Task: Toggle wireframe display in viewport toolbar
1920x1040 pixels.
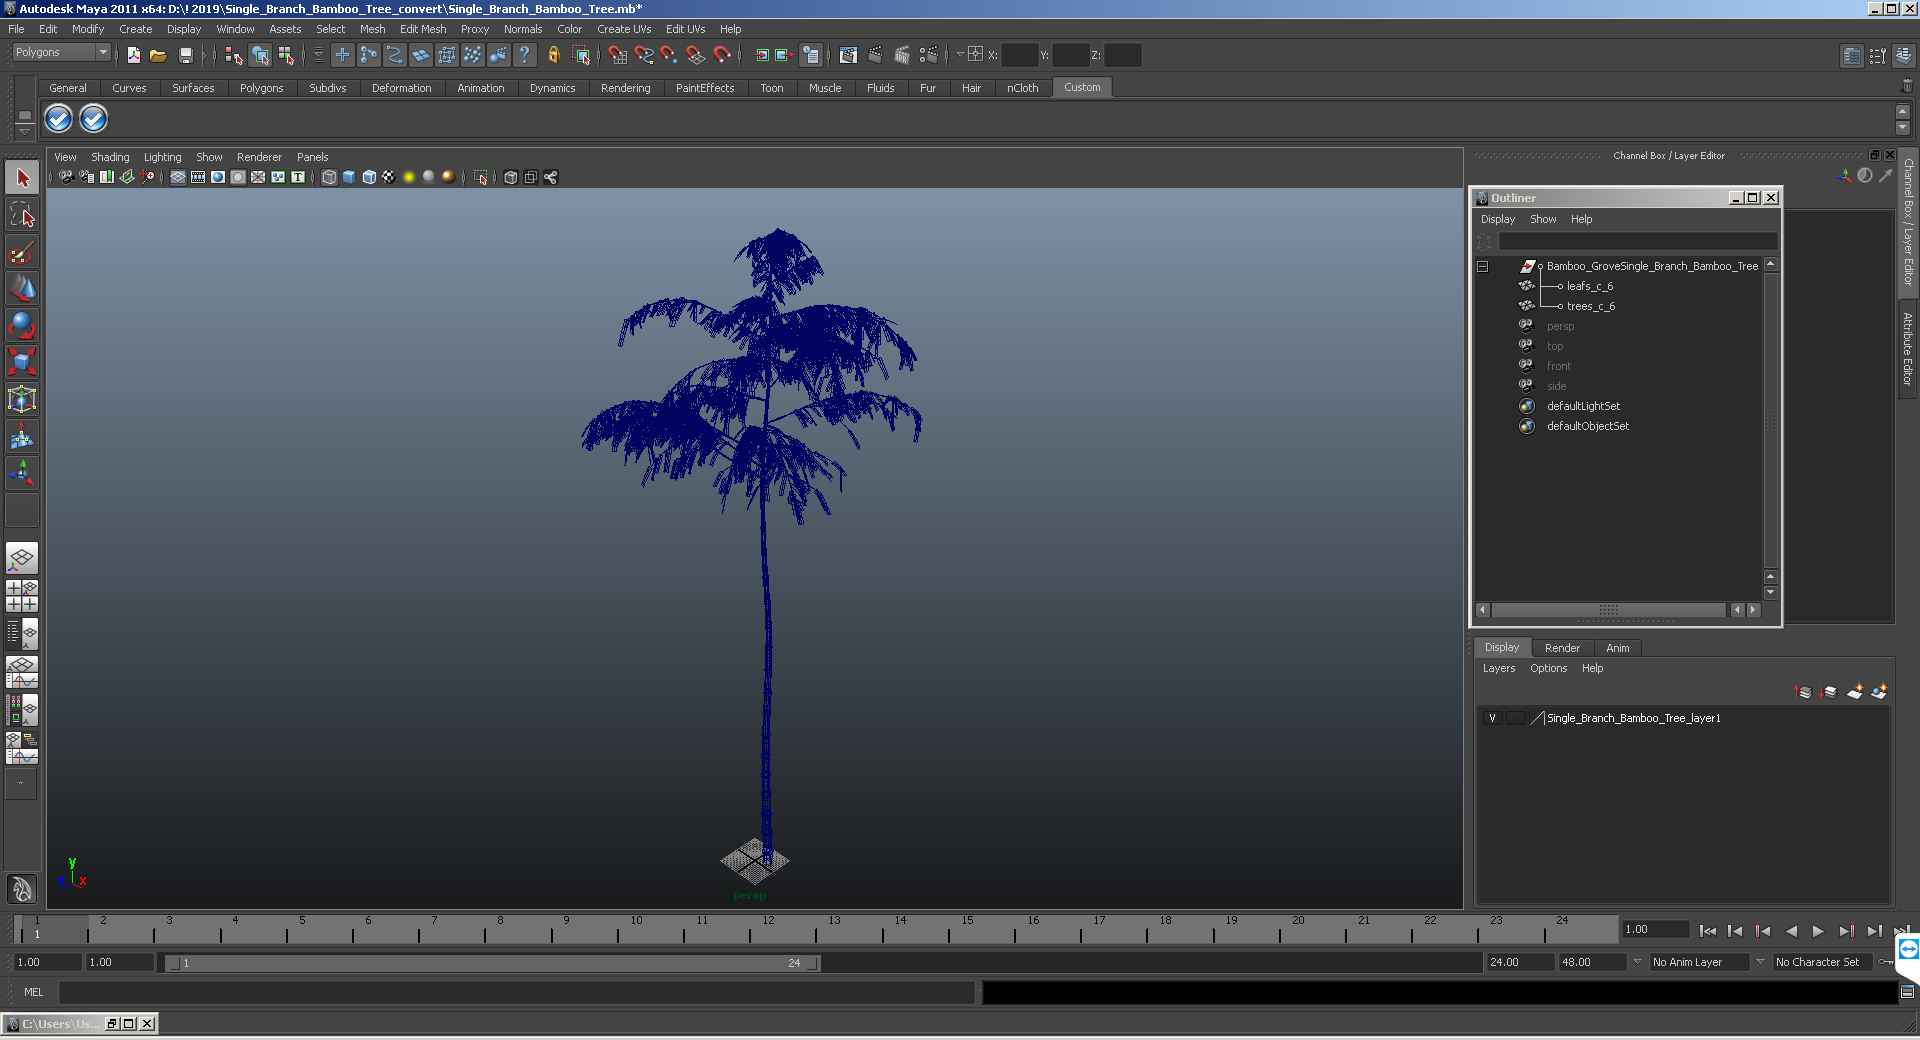Action: coord(329,177)
